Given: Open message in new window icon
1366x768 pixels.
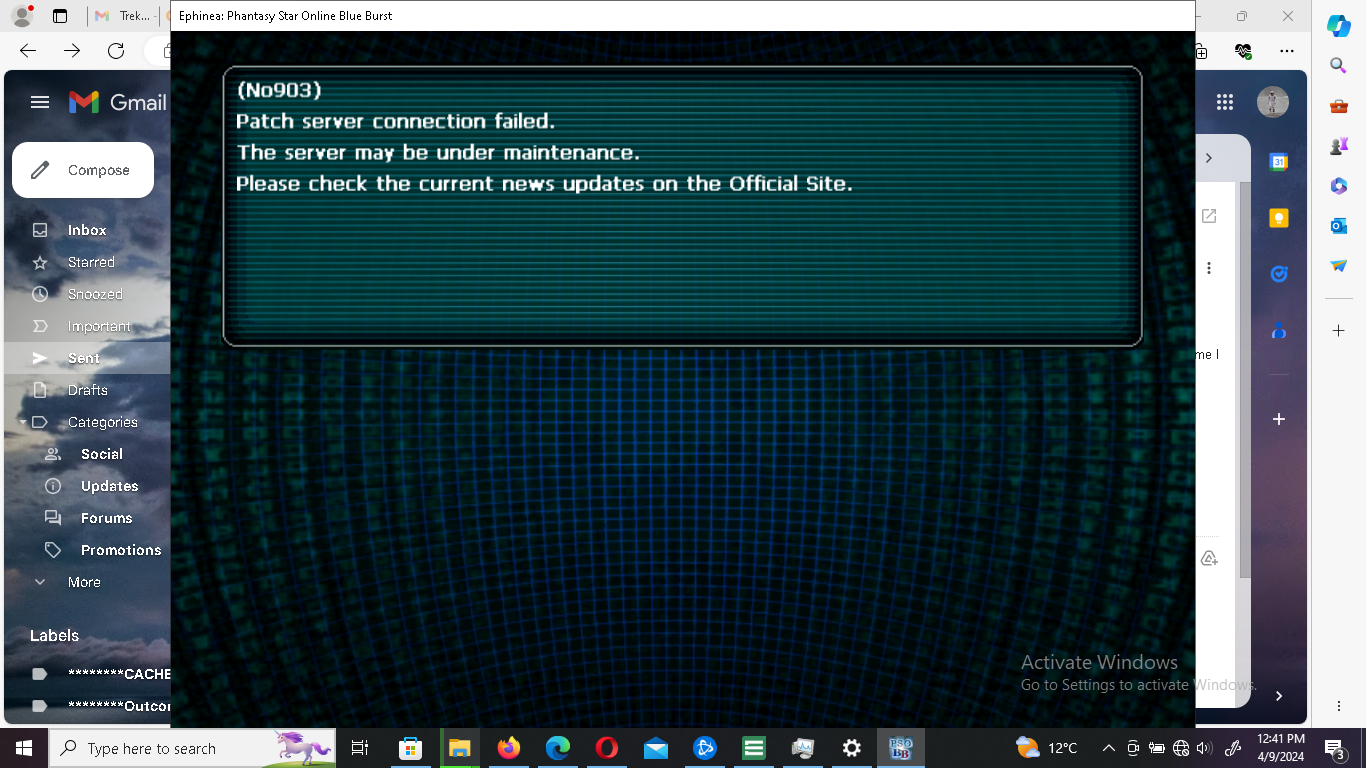Looking at the screenshot, I should pos(1209,216).
